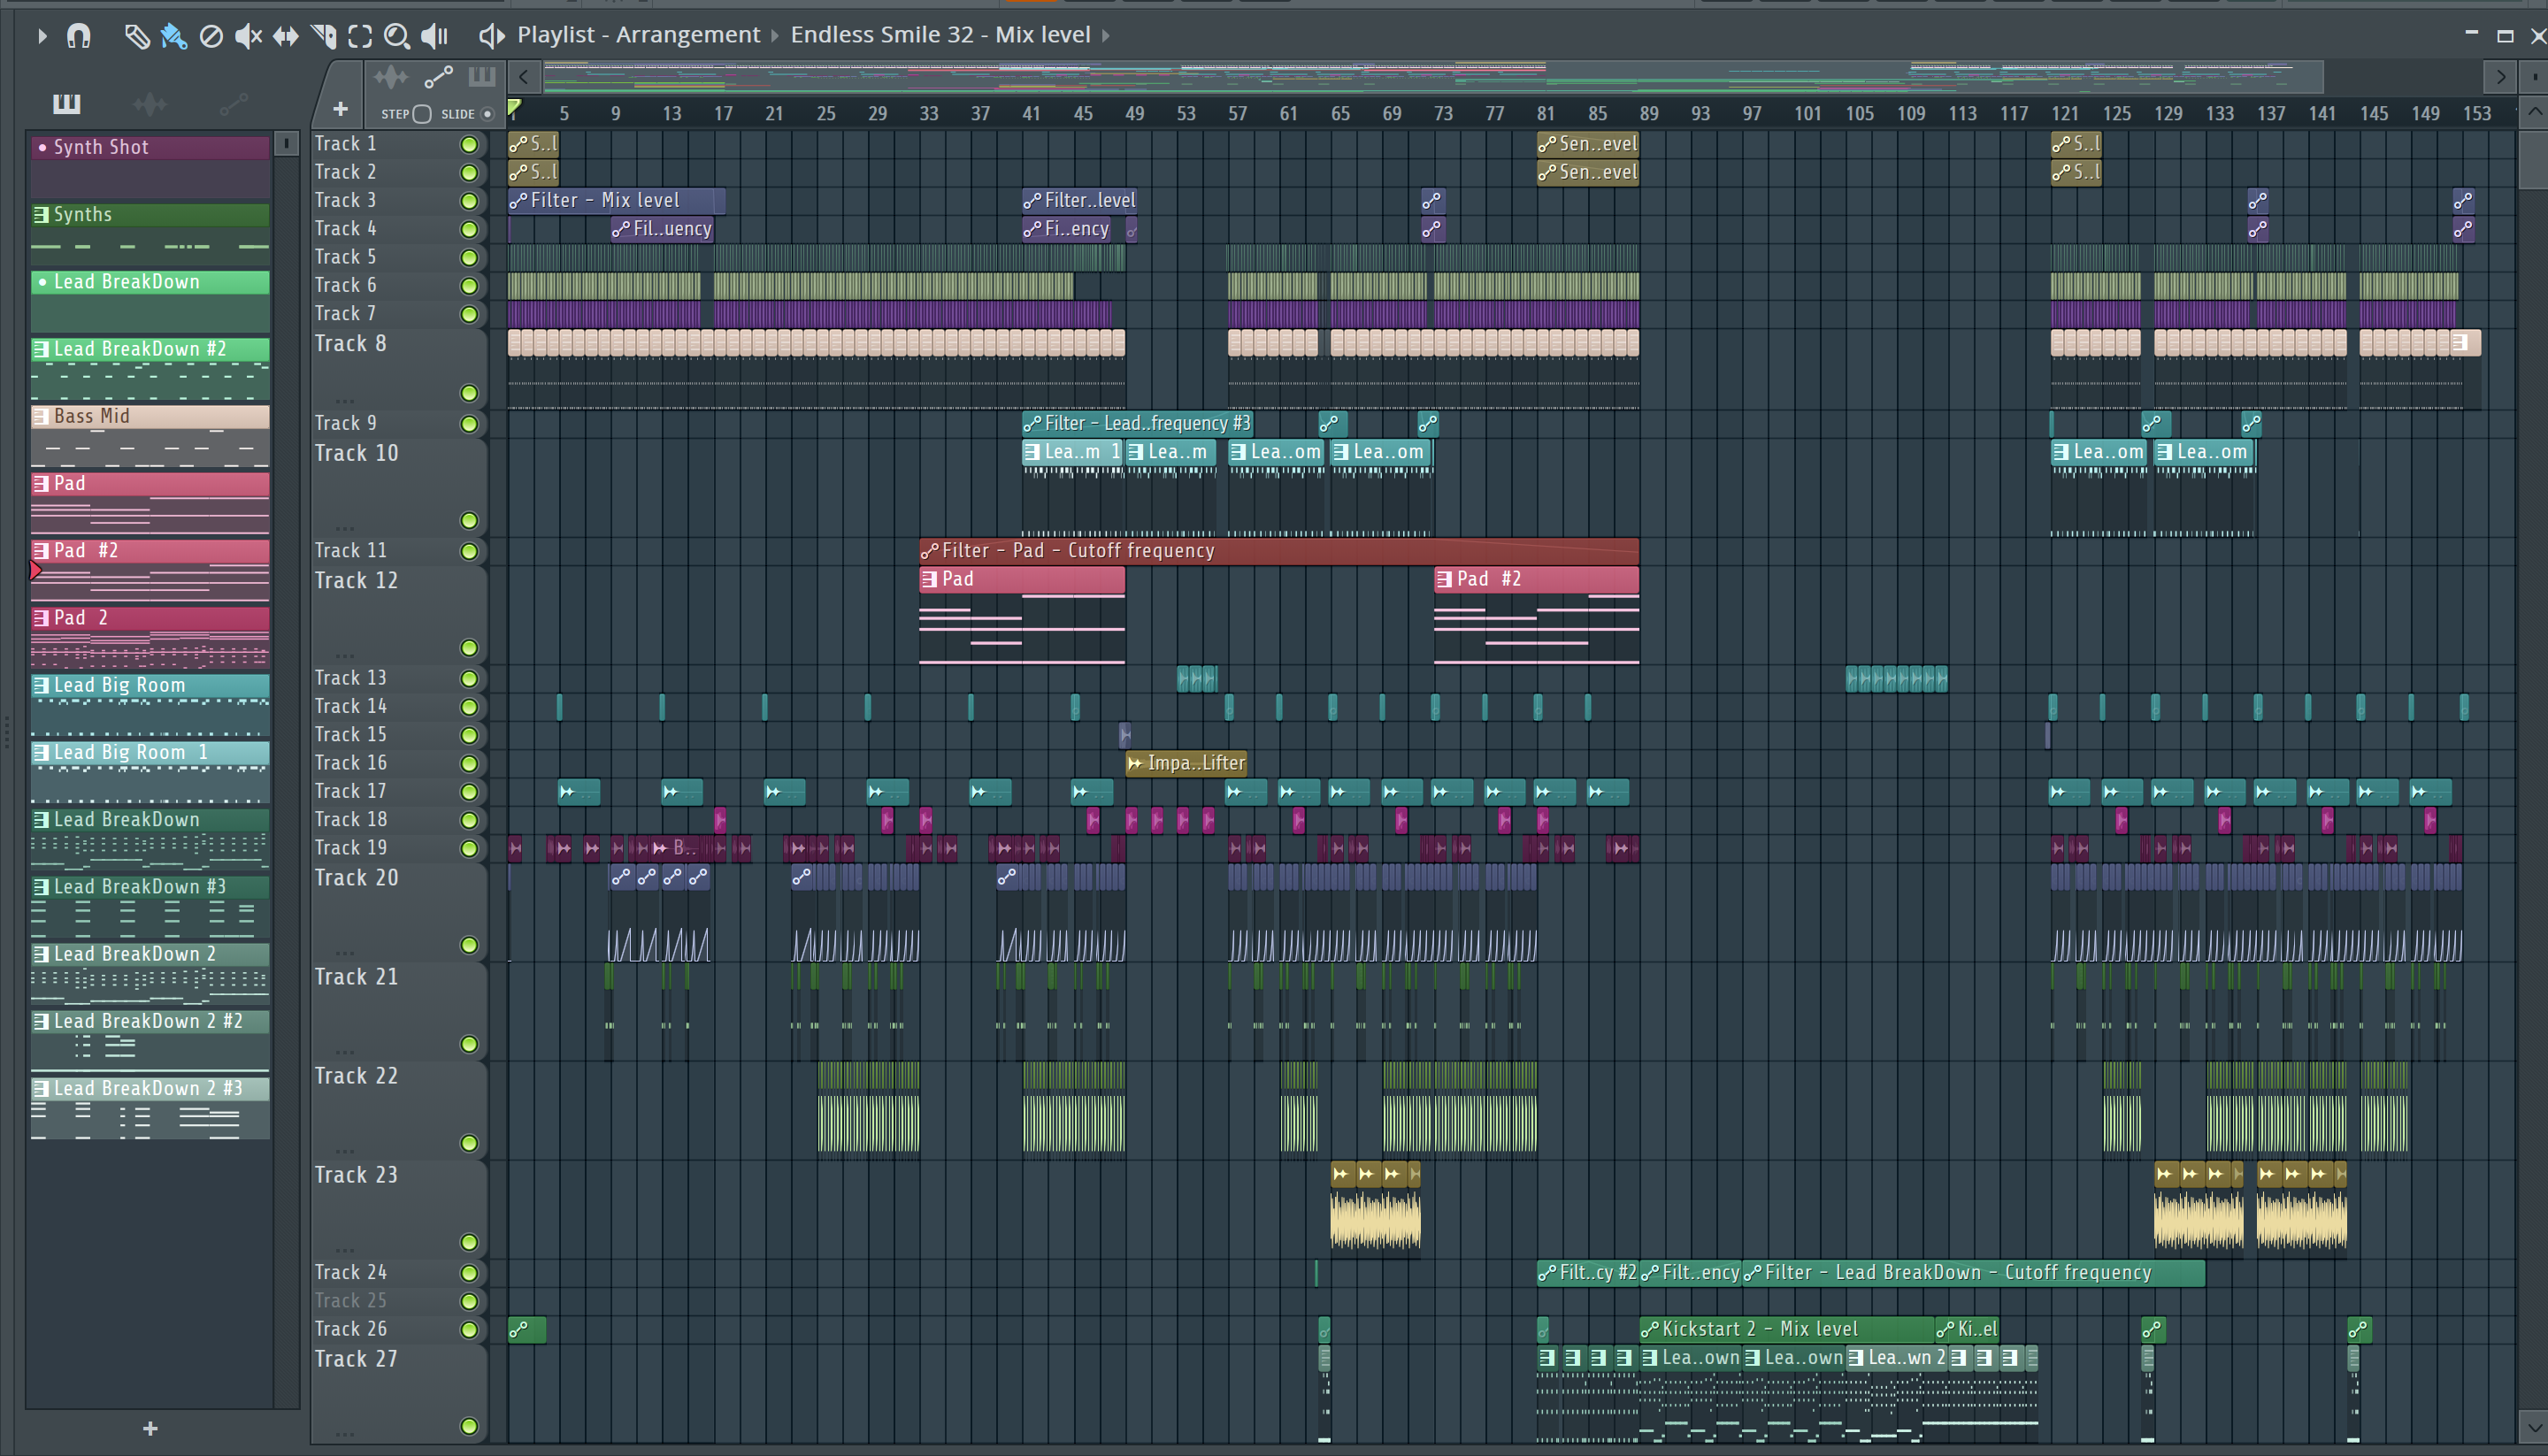
Task: Toggle the magnet snap-to-grid icon
Action: coord(78,36)
